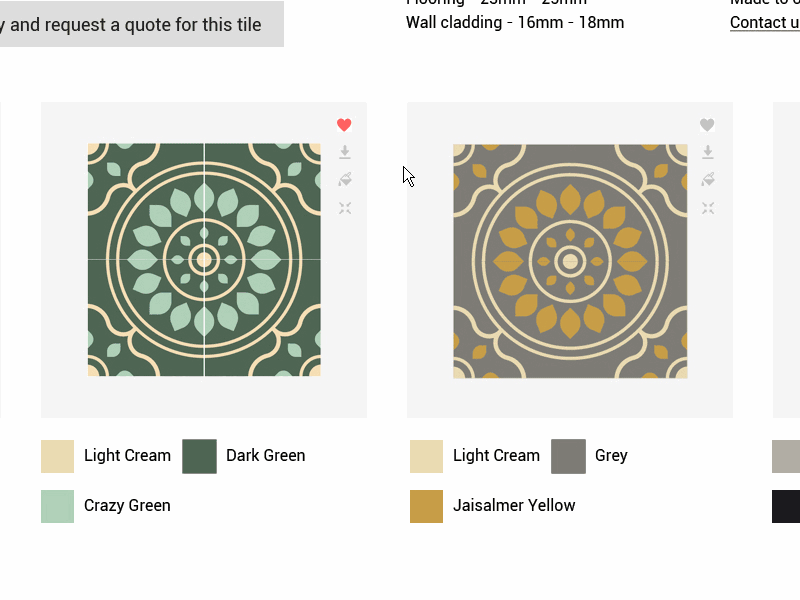Expand the grey tile to fullscreen view
The image size is (800, 600).
point(707,208)
